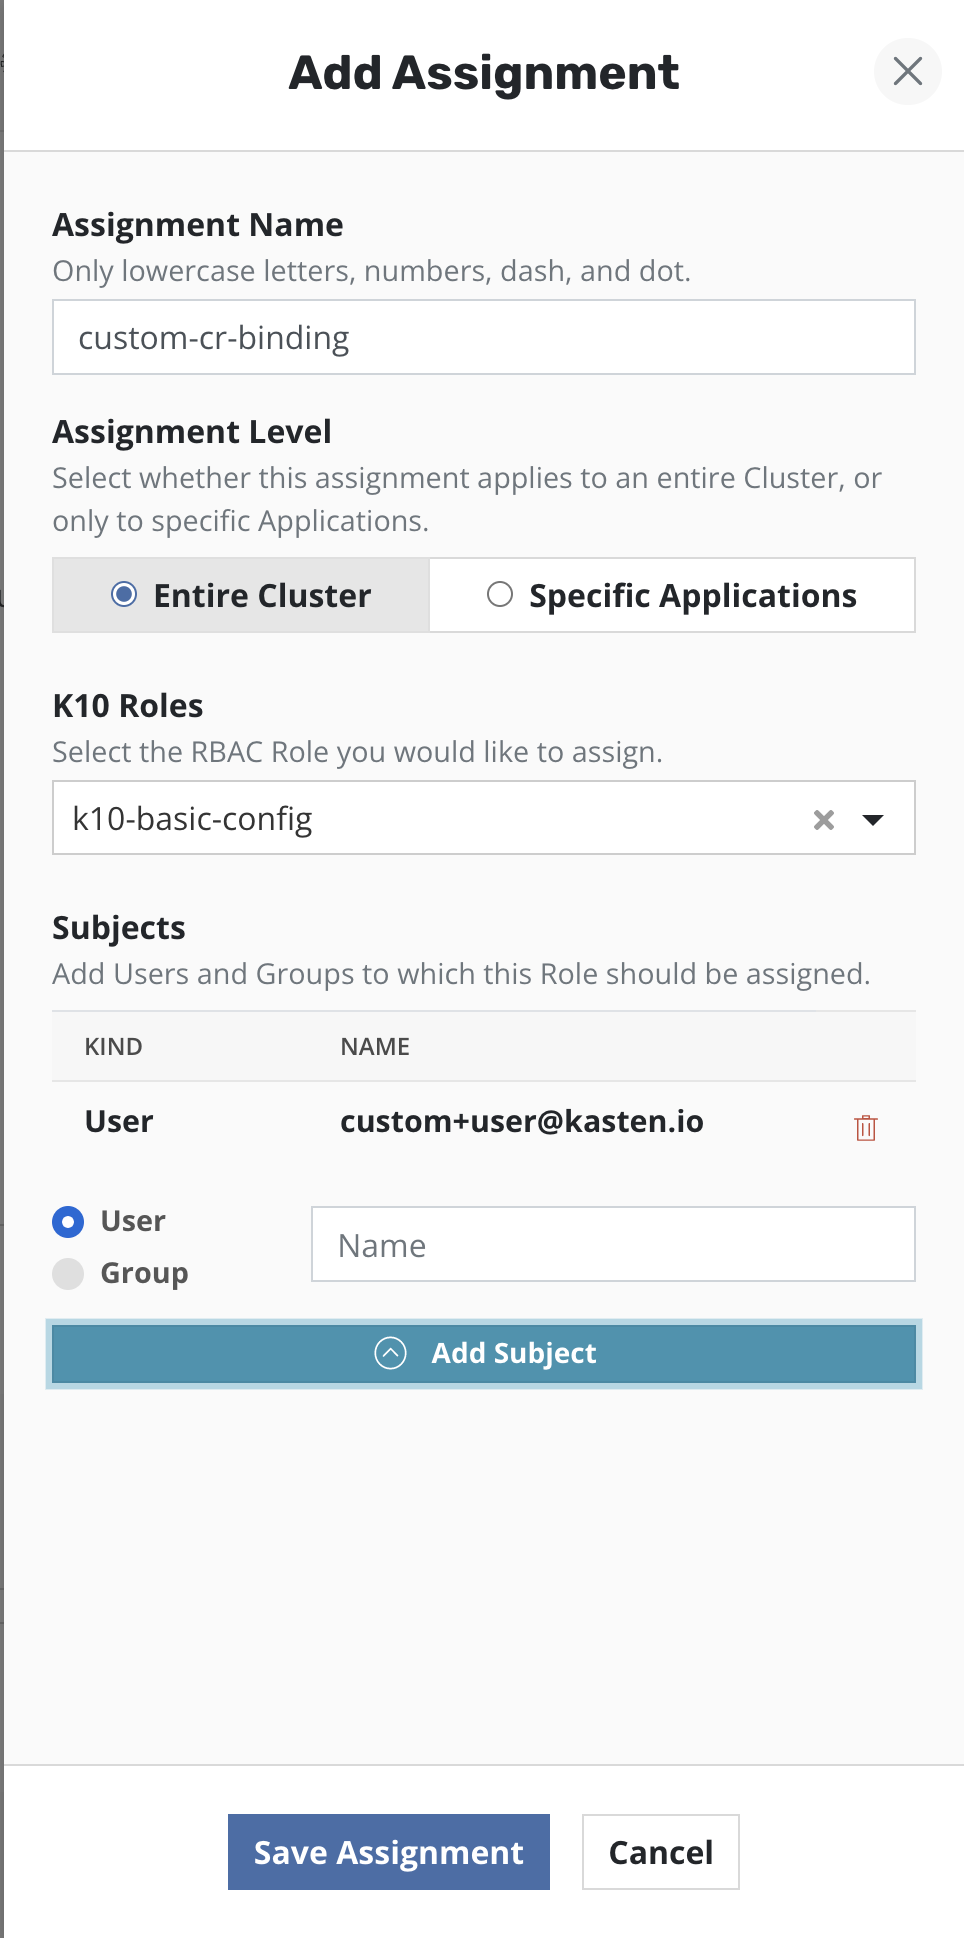Close the Add Assignment dialog
Screen dimensions: 964x1938
907,71
